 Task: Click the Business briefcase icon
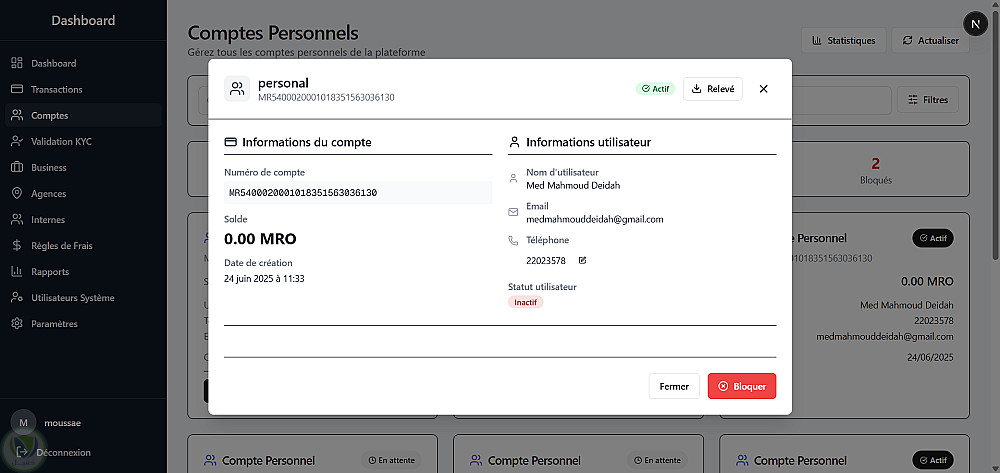17,167
